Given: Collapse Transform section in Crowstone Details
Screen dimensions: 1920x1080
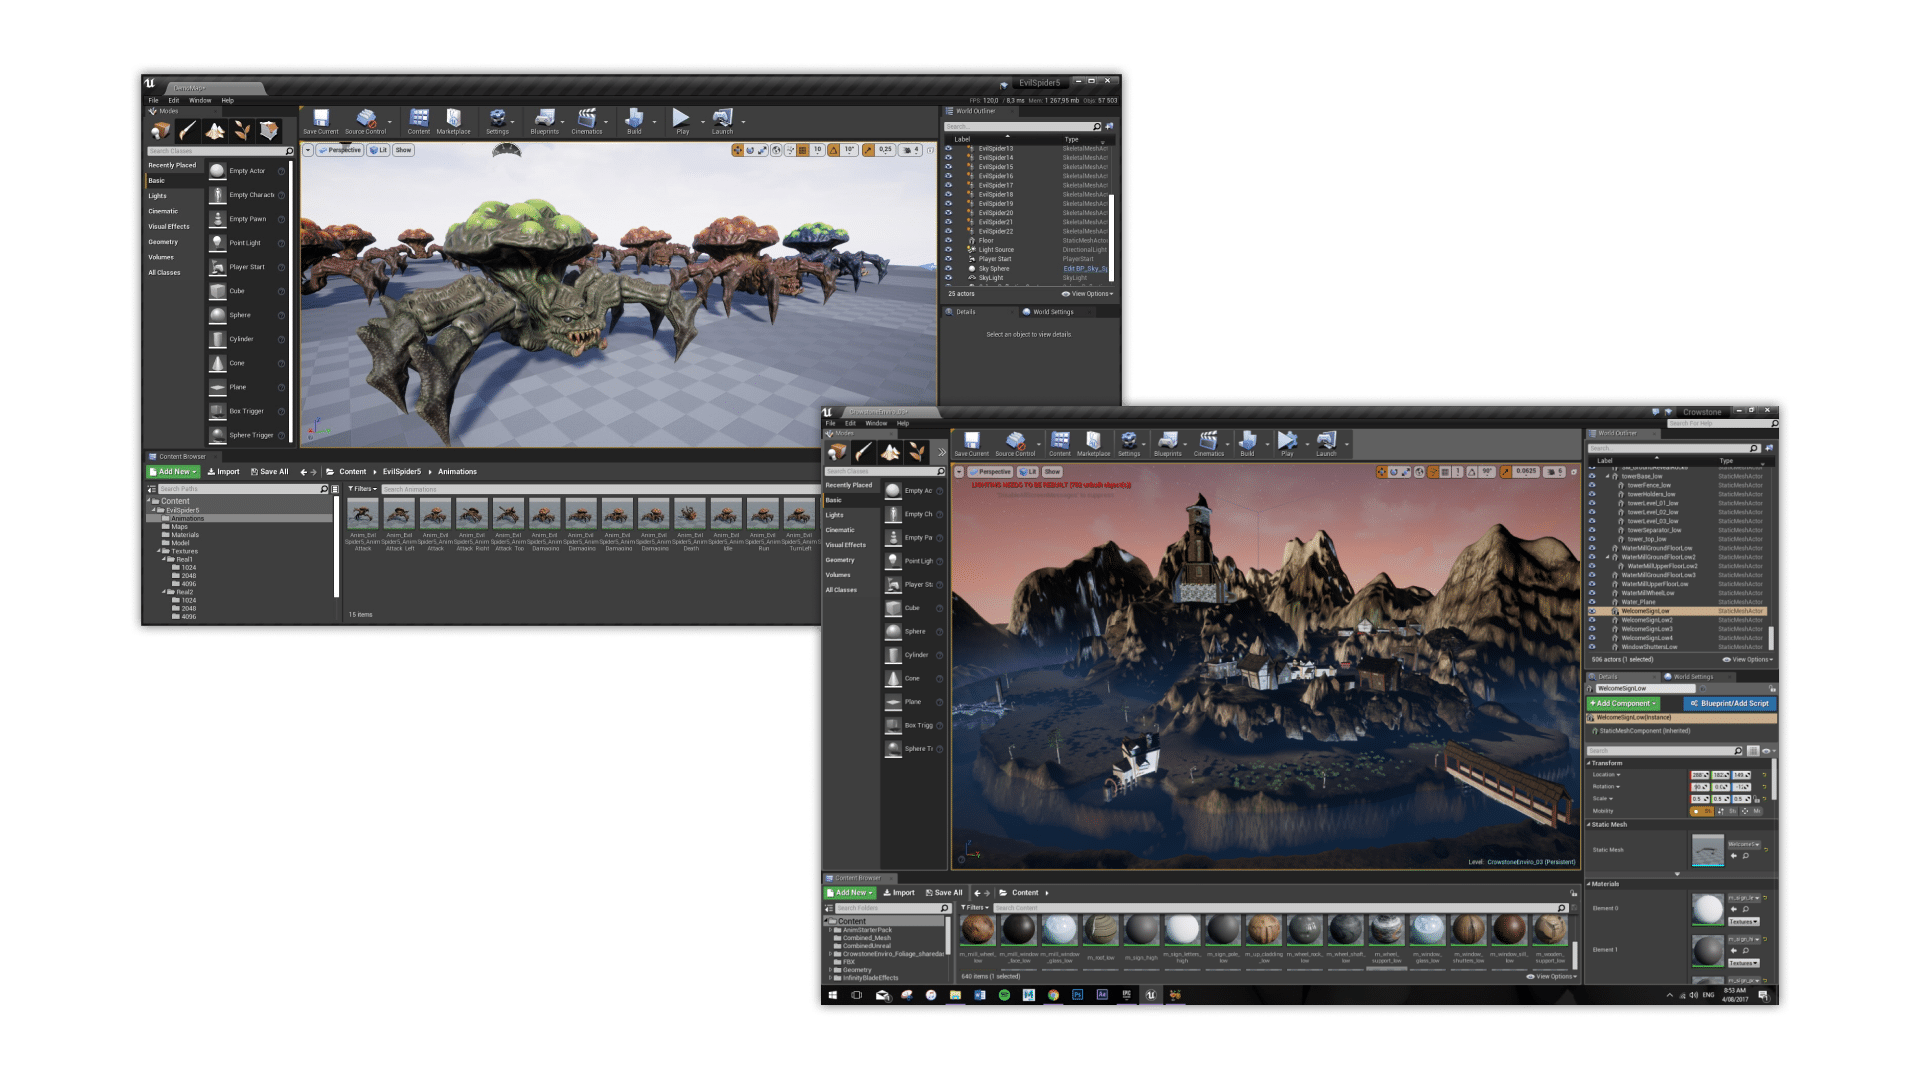Looking at the screenshot, I should 1589,763.
